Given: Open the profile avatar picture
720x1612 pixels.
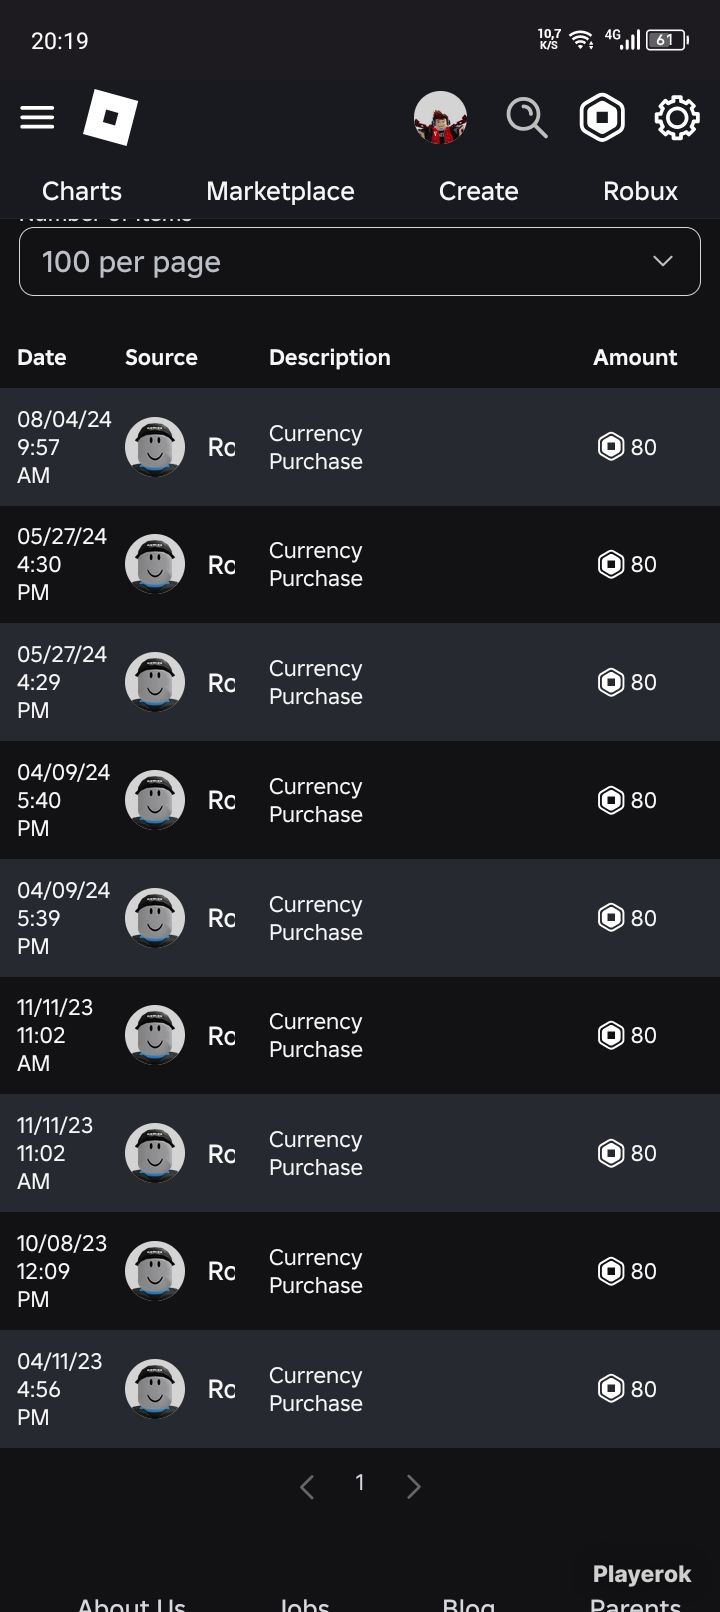Looking at the screenshot, I should (x=441, y=118).
